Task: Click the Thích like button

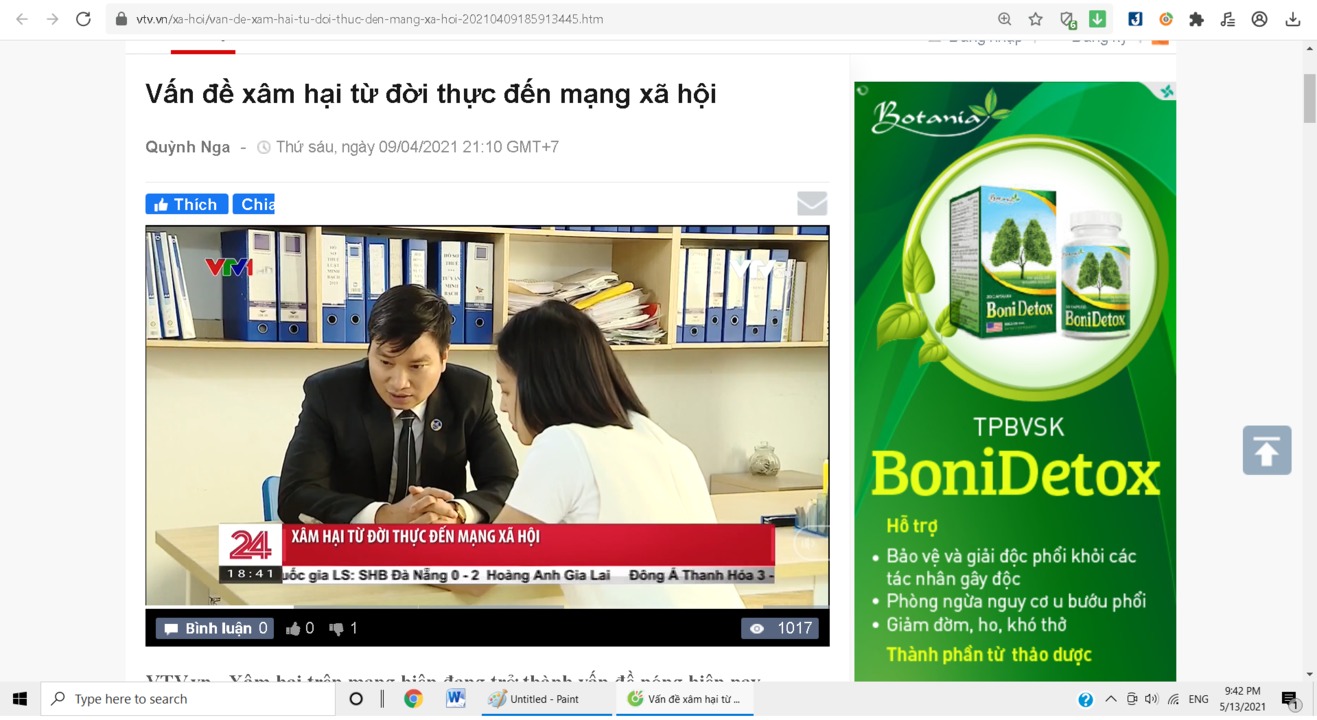Action: [x=186, y=204]
